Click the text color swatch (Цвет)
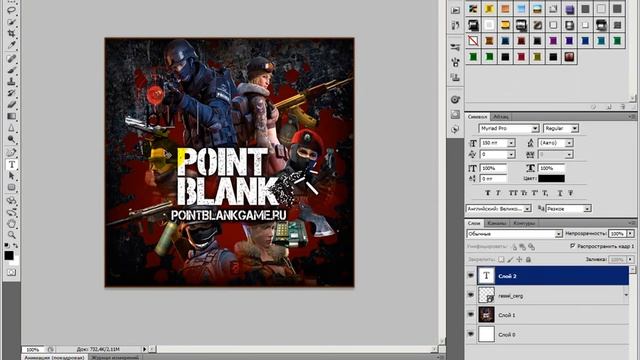 [x=551, y=178]
